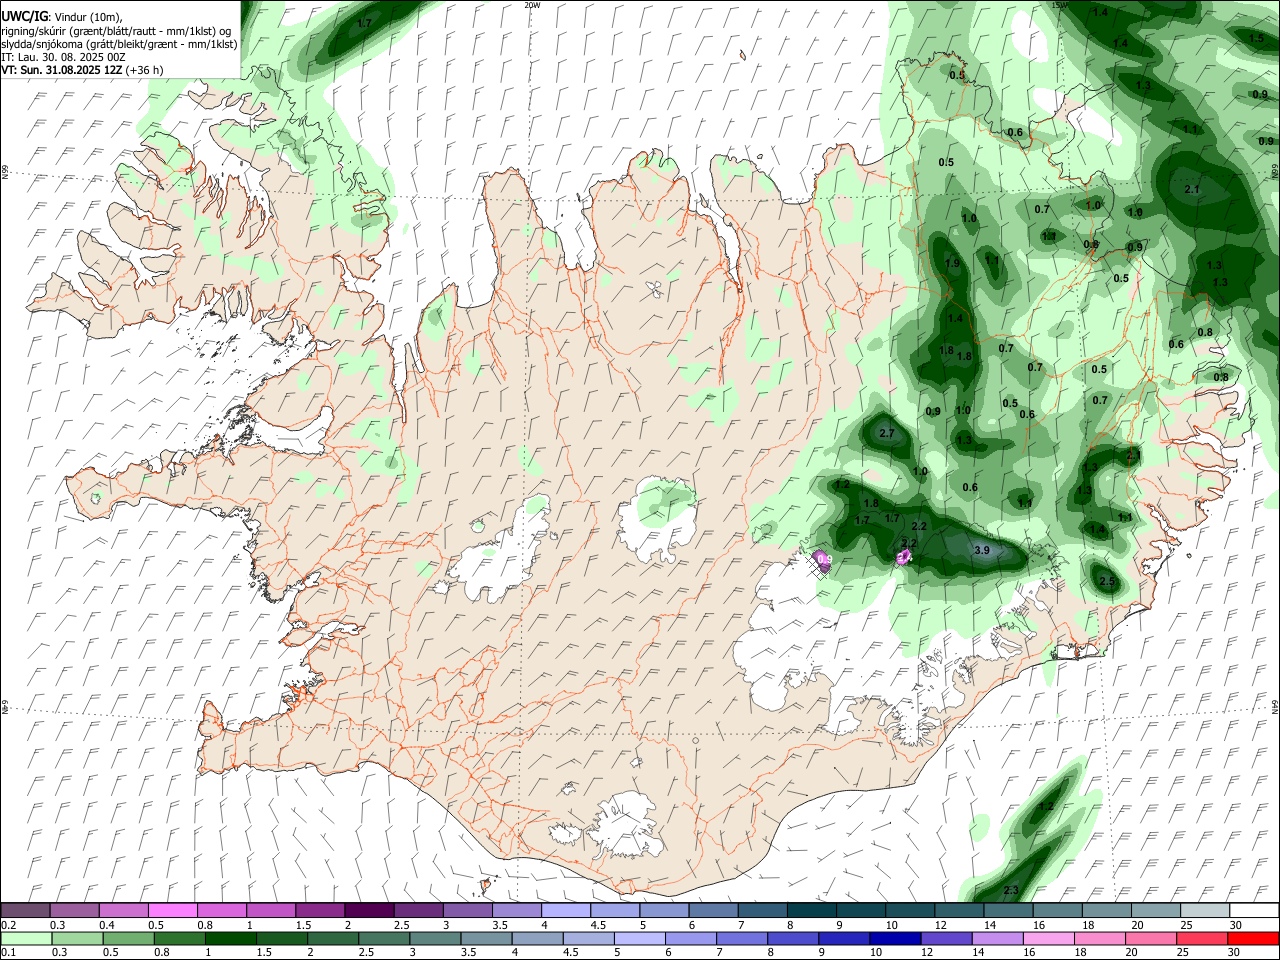The width and height of the screenshot is (1280, 960).
Task: Click the 2.7 precipitation value on the map
Action: [886, 433]
